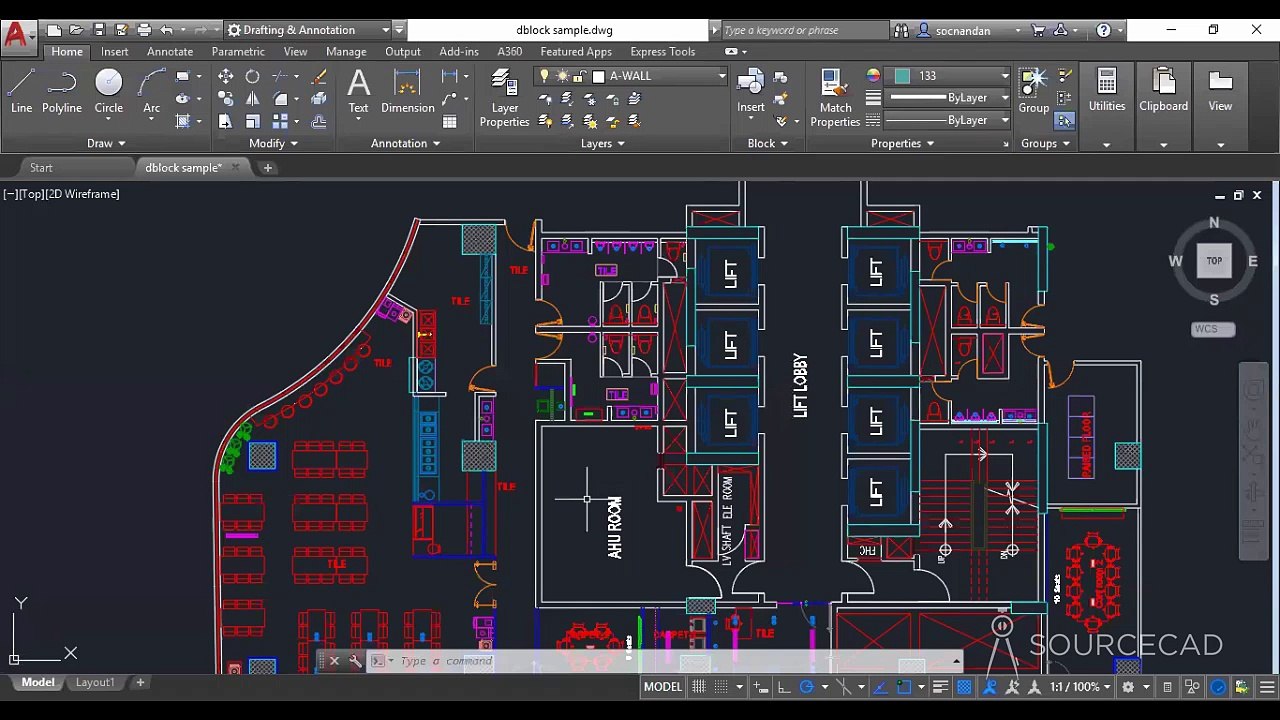1280x720 pixels.
Task: Click the Offset tool icon
Action: (319, 121)
